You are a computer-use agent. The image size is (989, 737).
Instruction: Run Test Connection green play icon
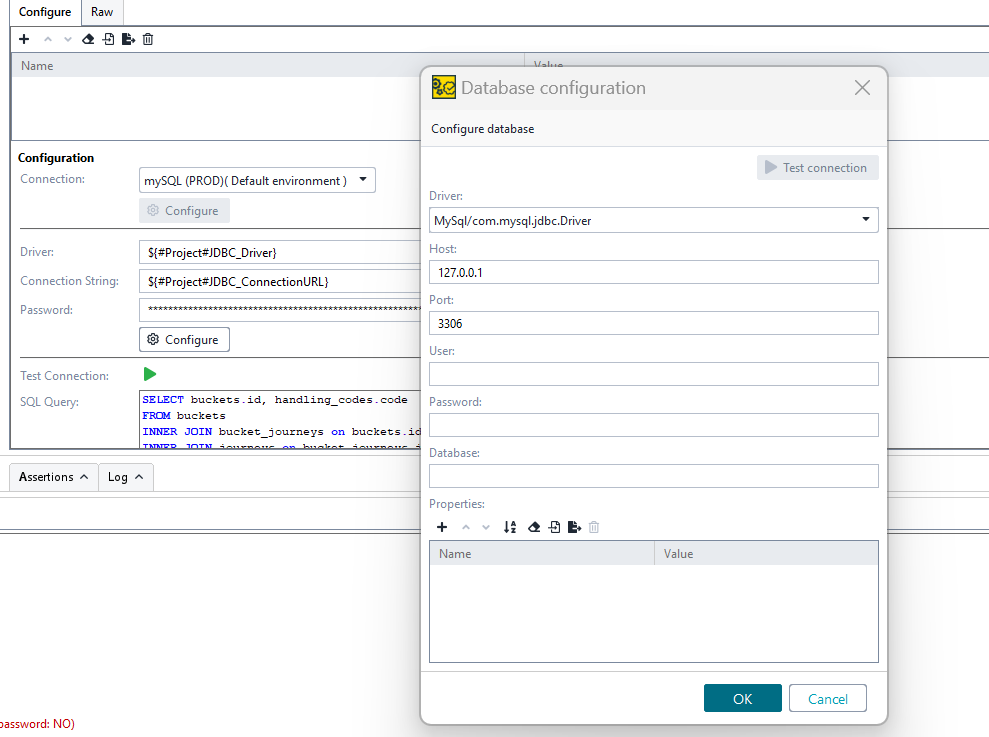150,374
